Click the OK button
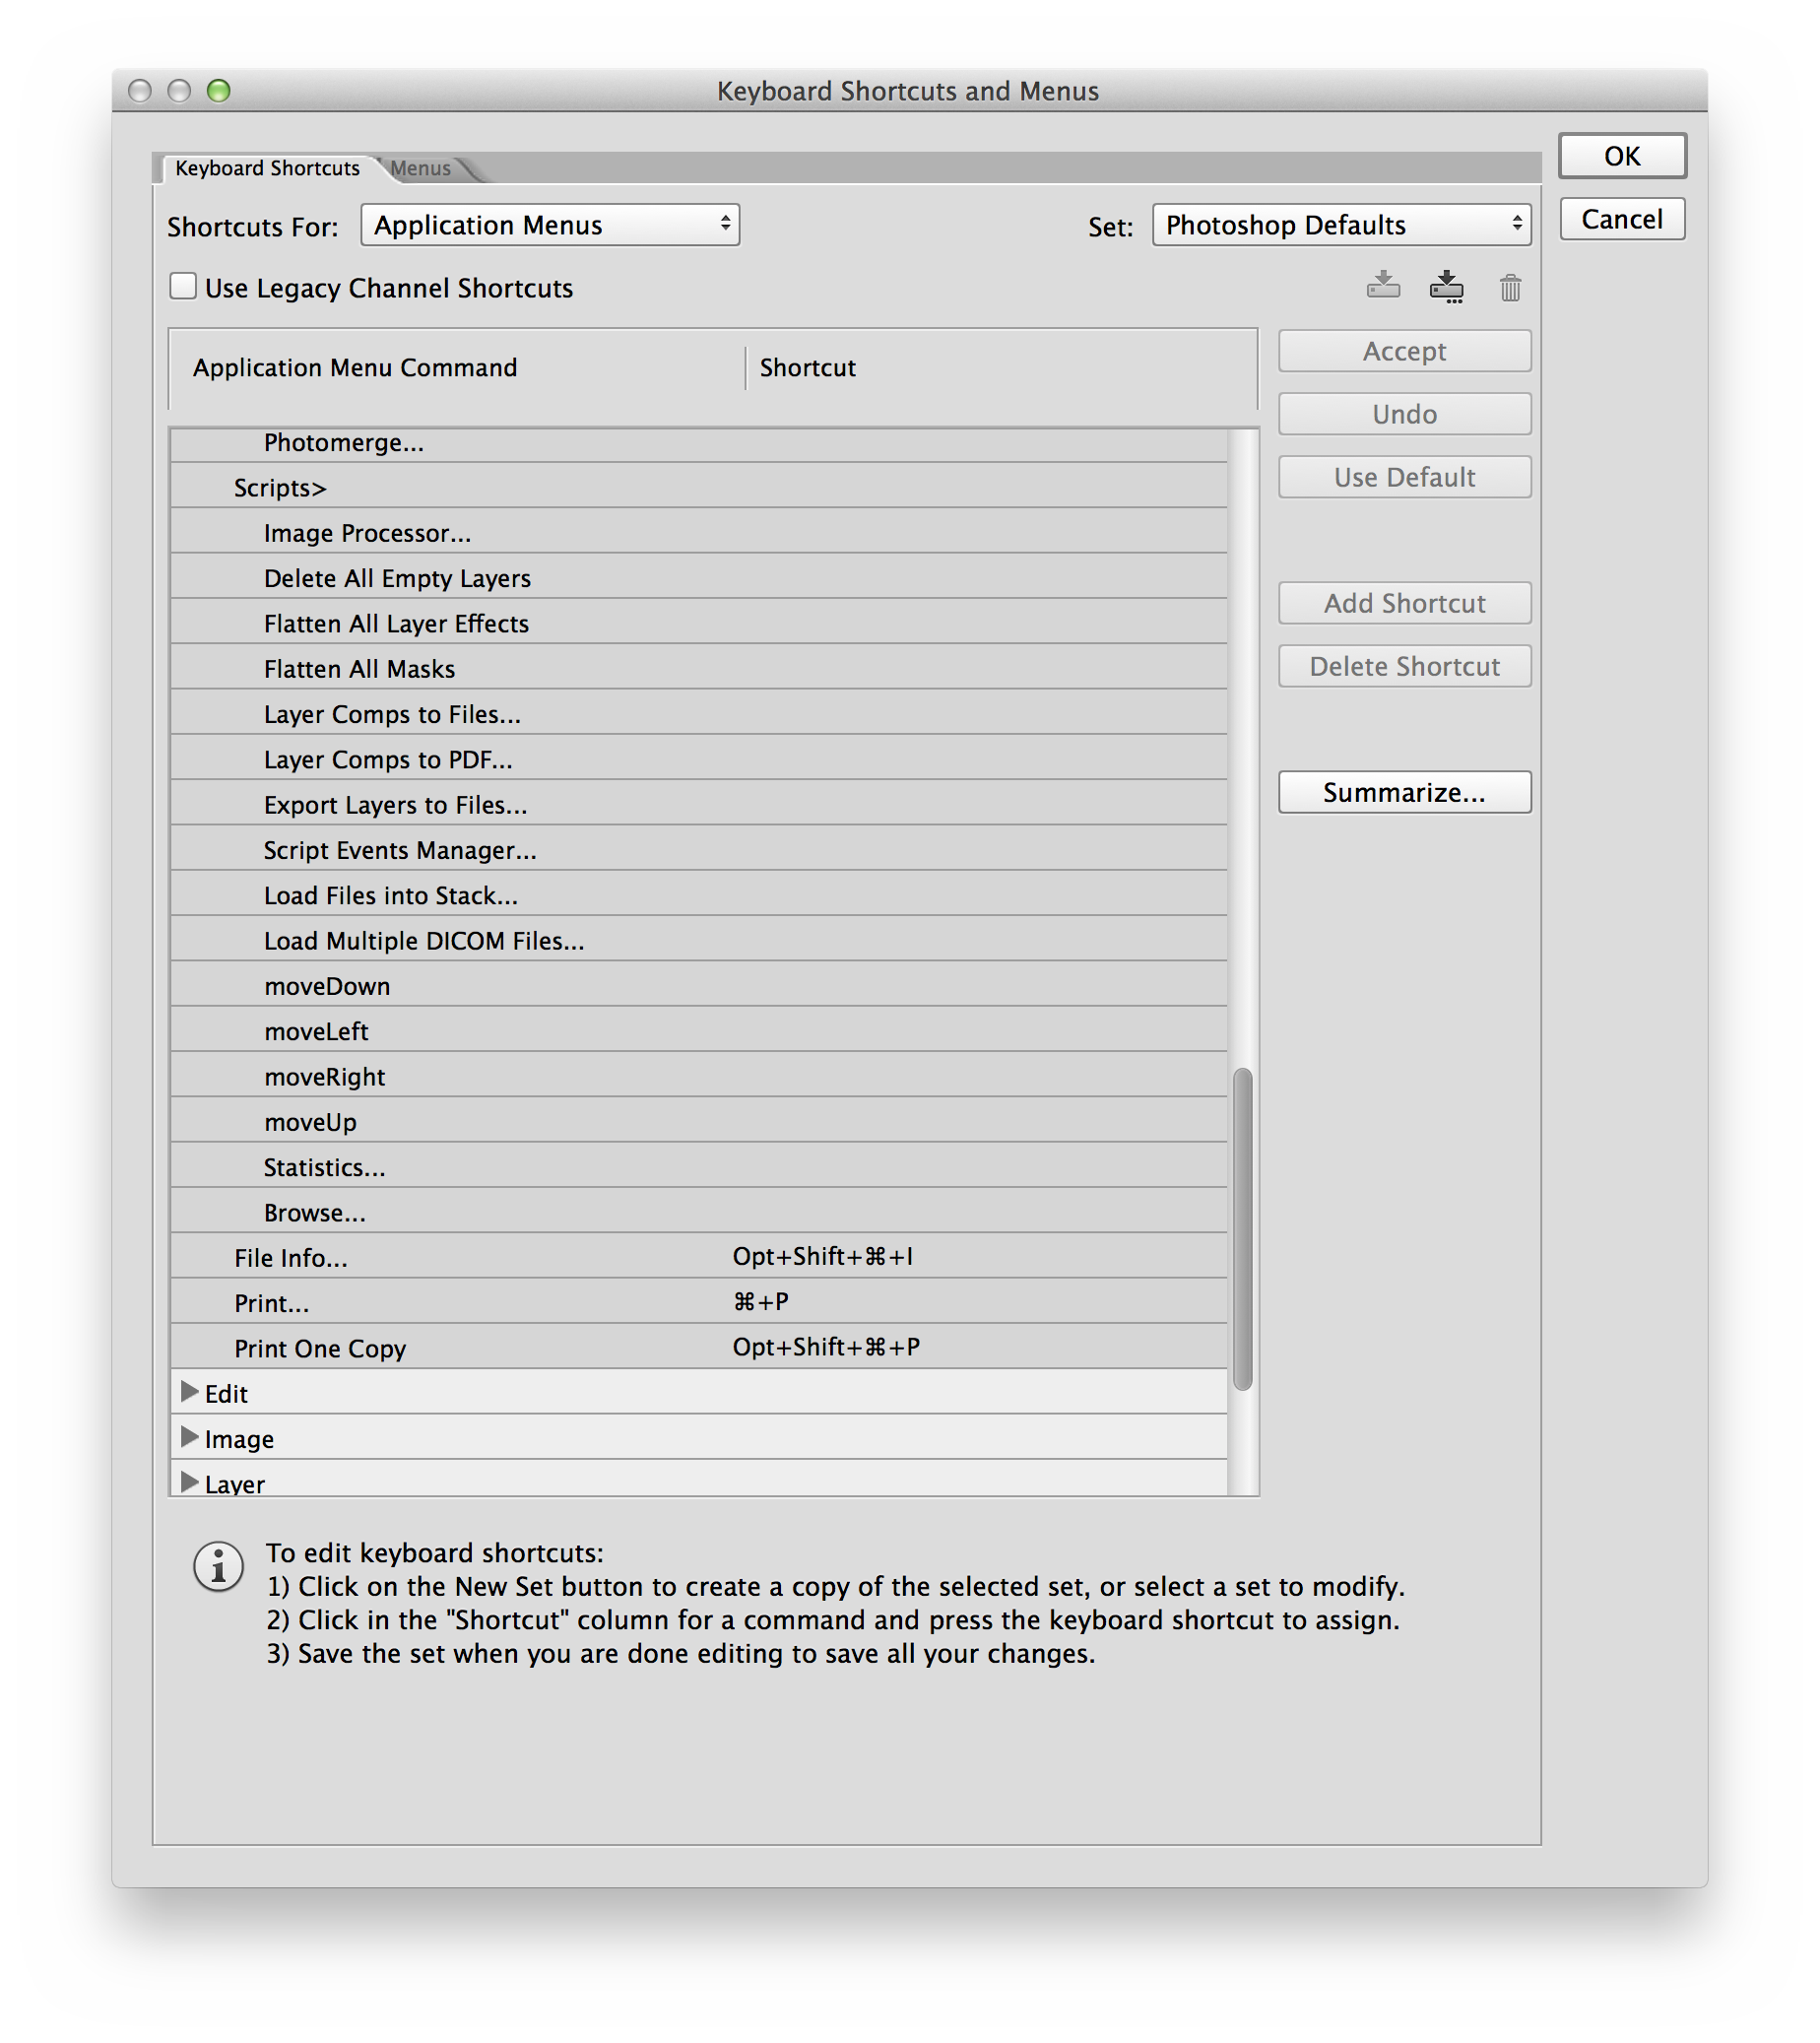Screen dimensions: 1820x2043 [1622, 156]
